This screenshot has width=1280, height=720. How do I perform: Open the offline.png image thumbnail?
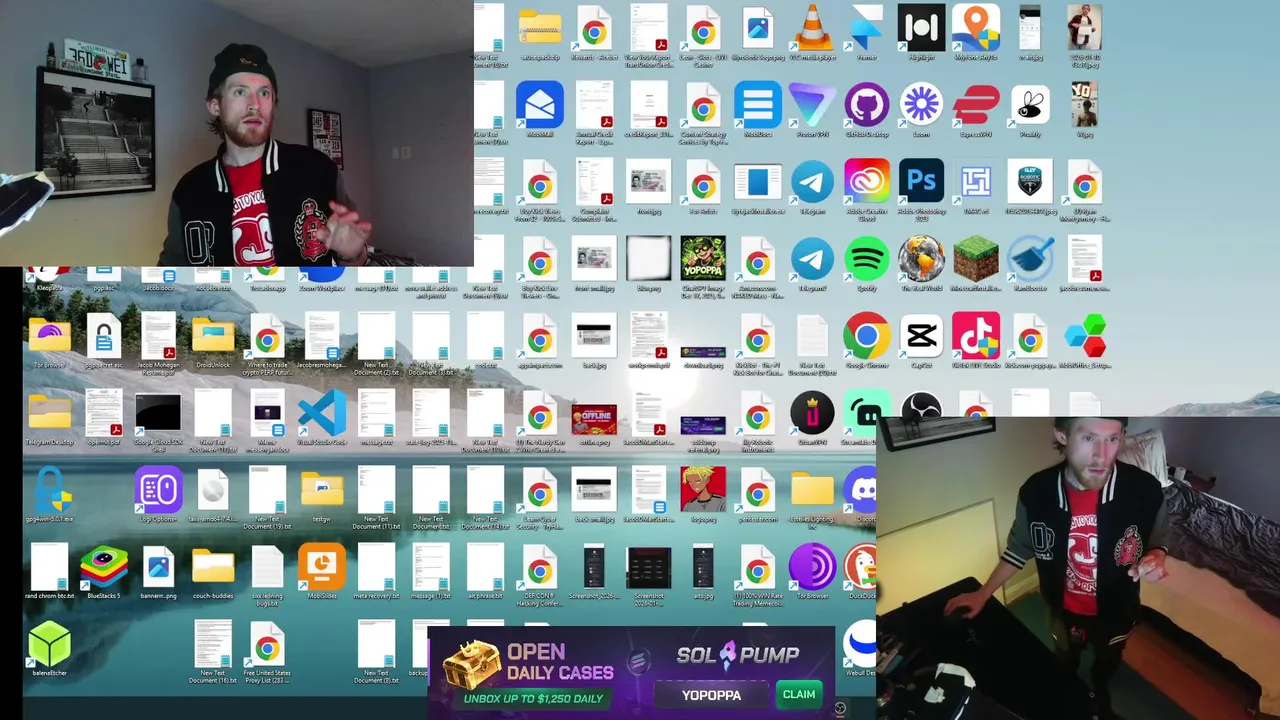[x=594, y=418]
